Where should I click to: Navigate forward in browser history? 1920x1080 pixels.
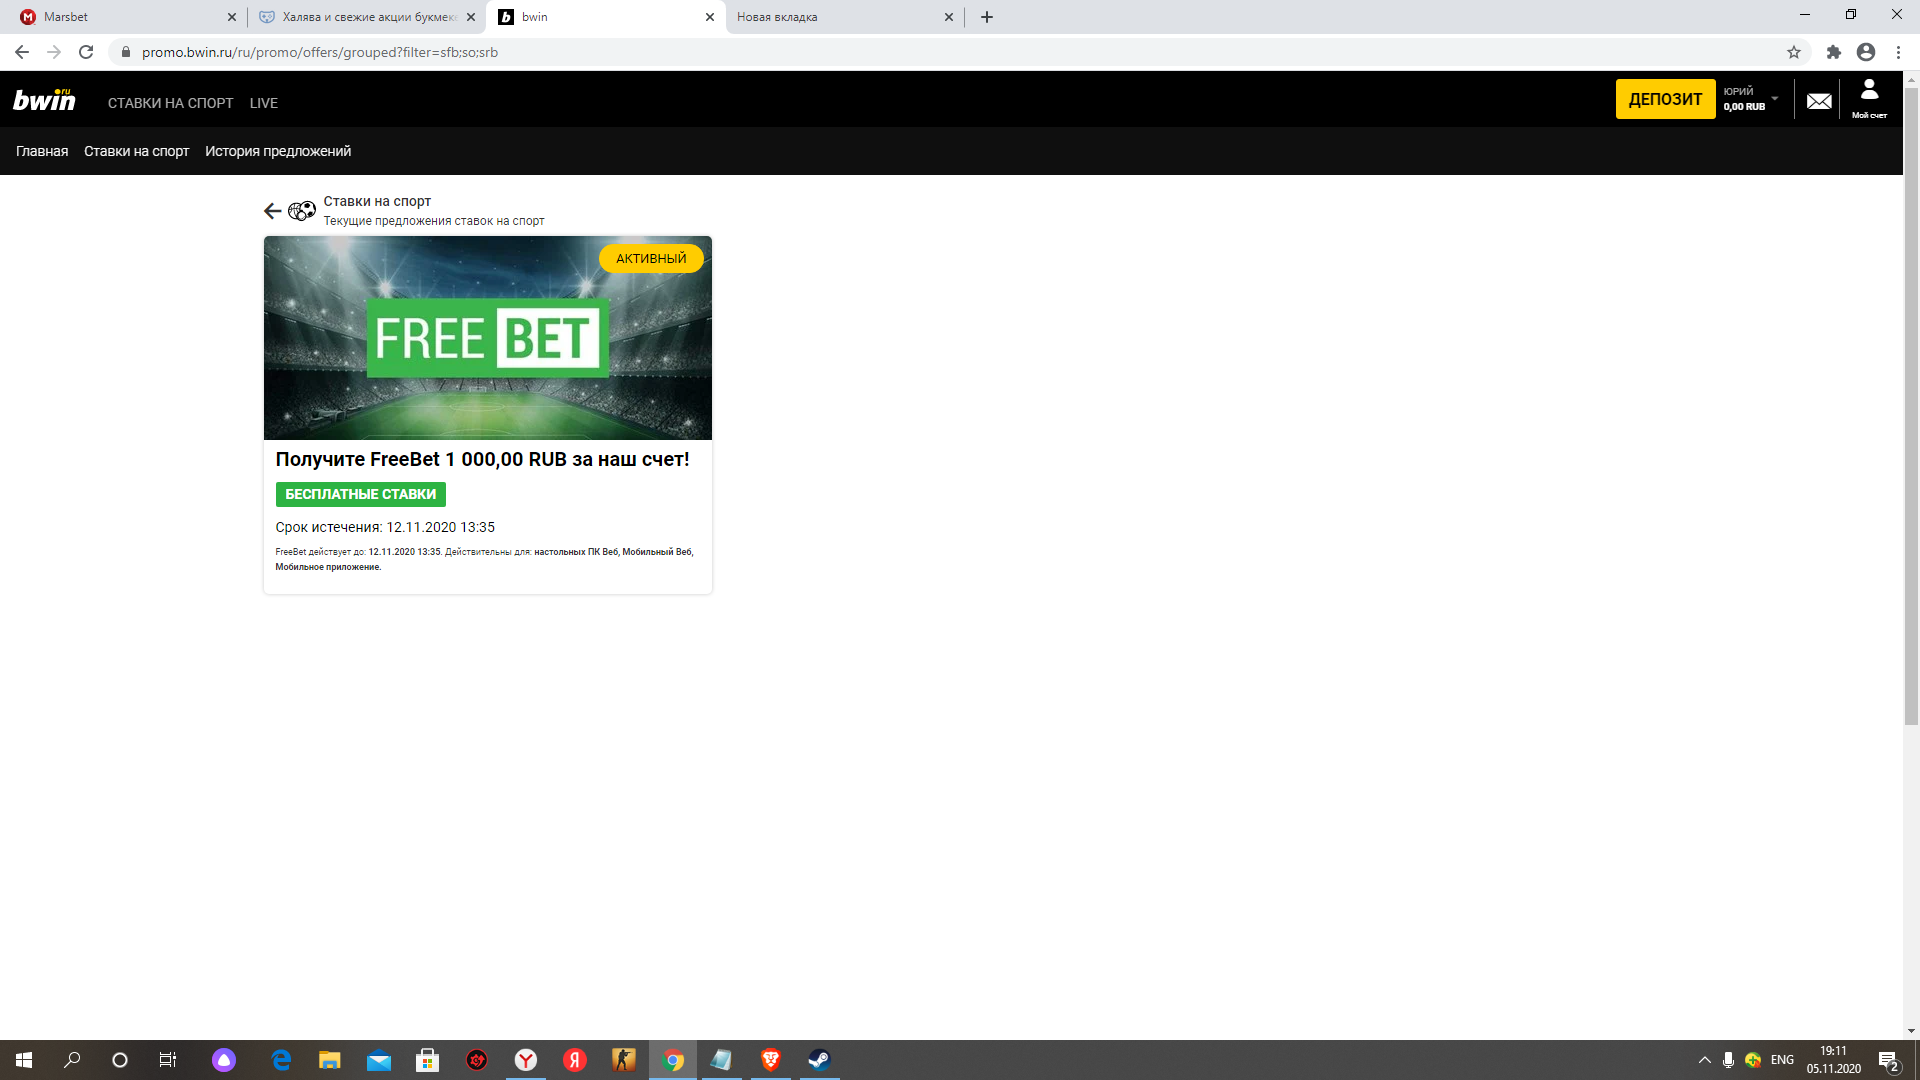[54, 52]
